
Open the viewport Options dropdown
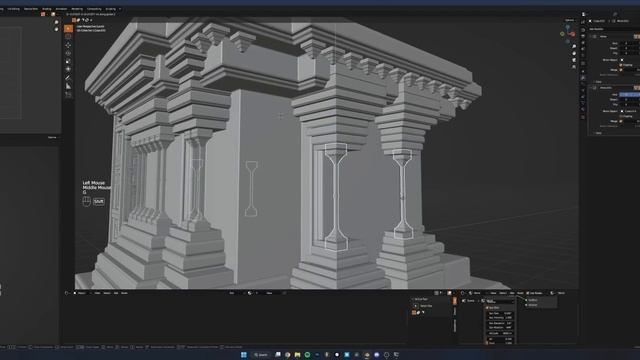[569, 20]
